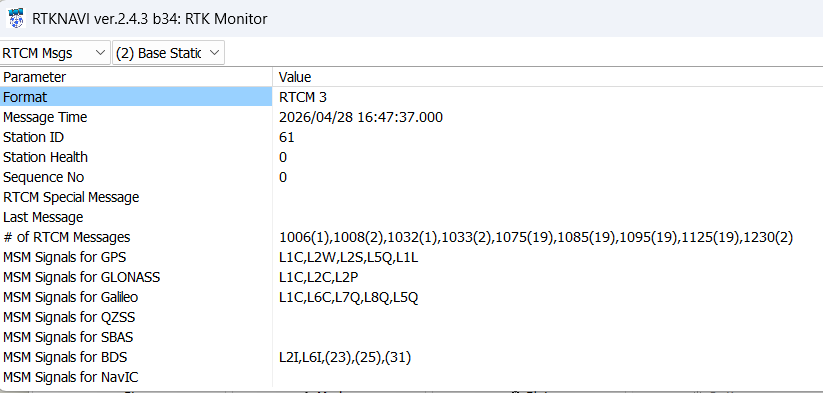
Task: Click the BDS signals value L2I,L6I,(23),(25),(31)
Action: point(345,357)
